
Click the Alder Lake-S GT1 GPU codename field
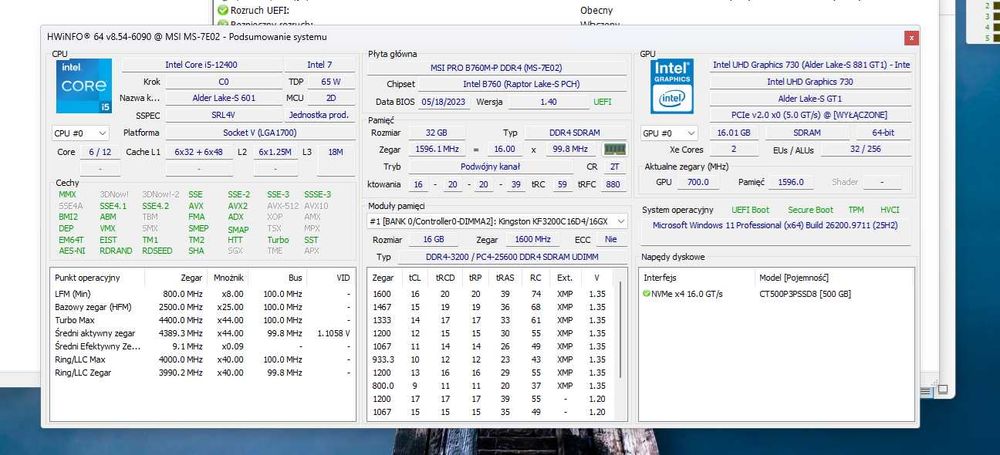coord(810,98)
